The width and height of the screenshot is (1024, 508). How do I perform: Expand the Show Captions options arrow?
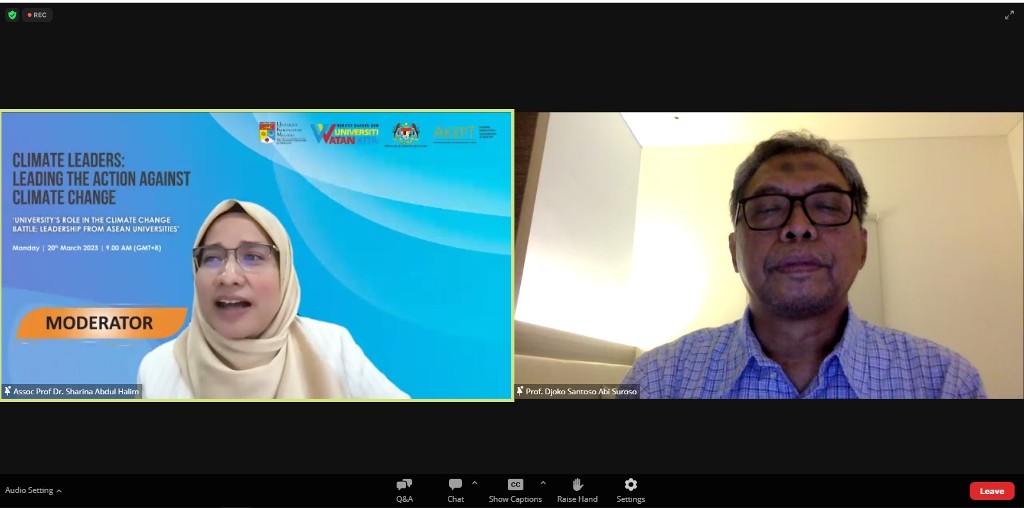(543, 483)
